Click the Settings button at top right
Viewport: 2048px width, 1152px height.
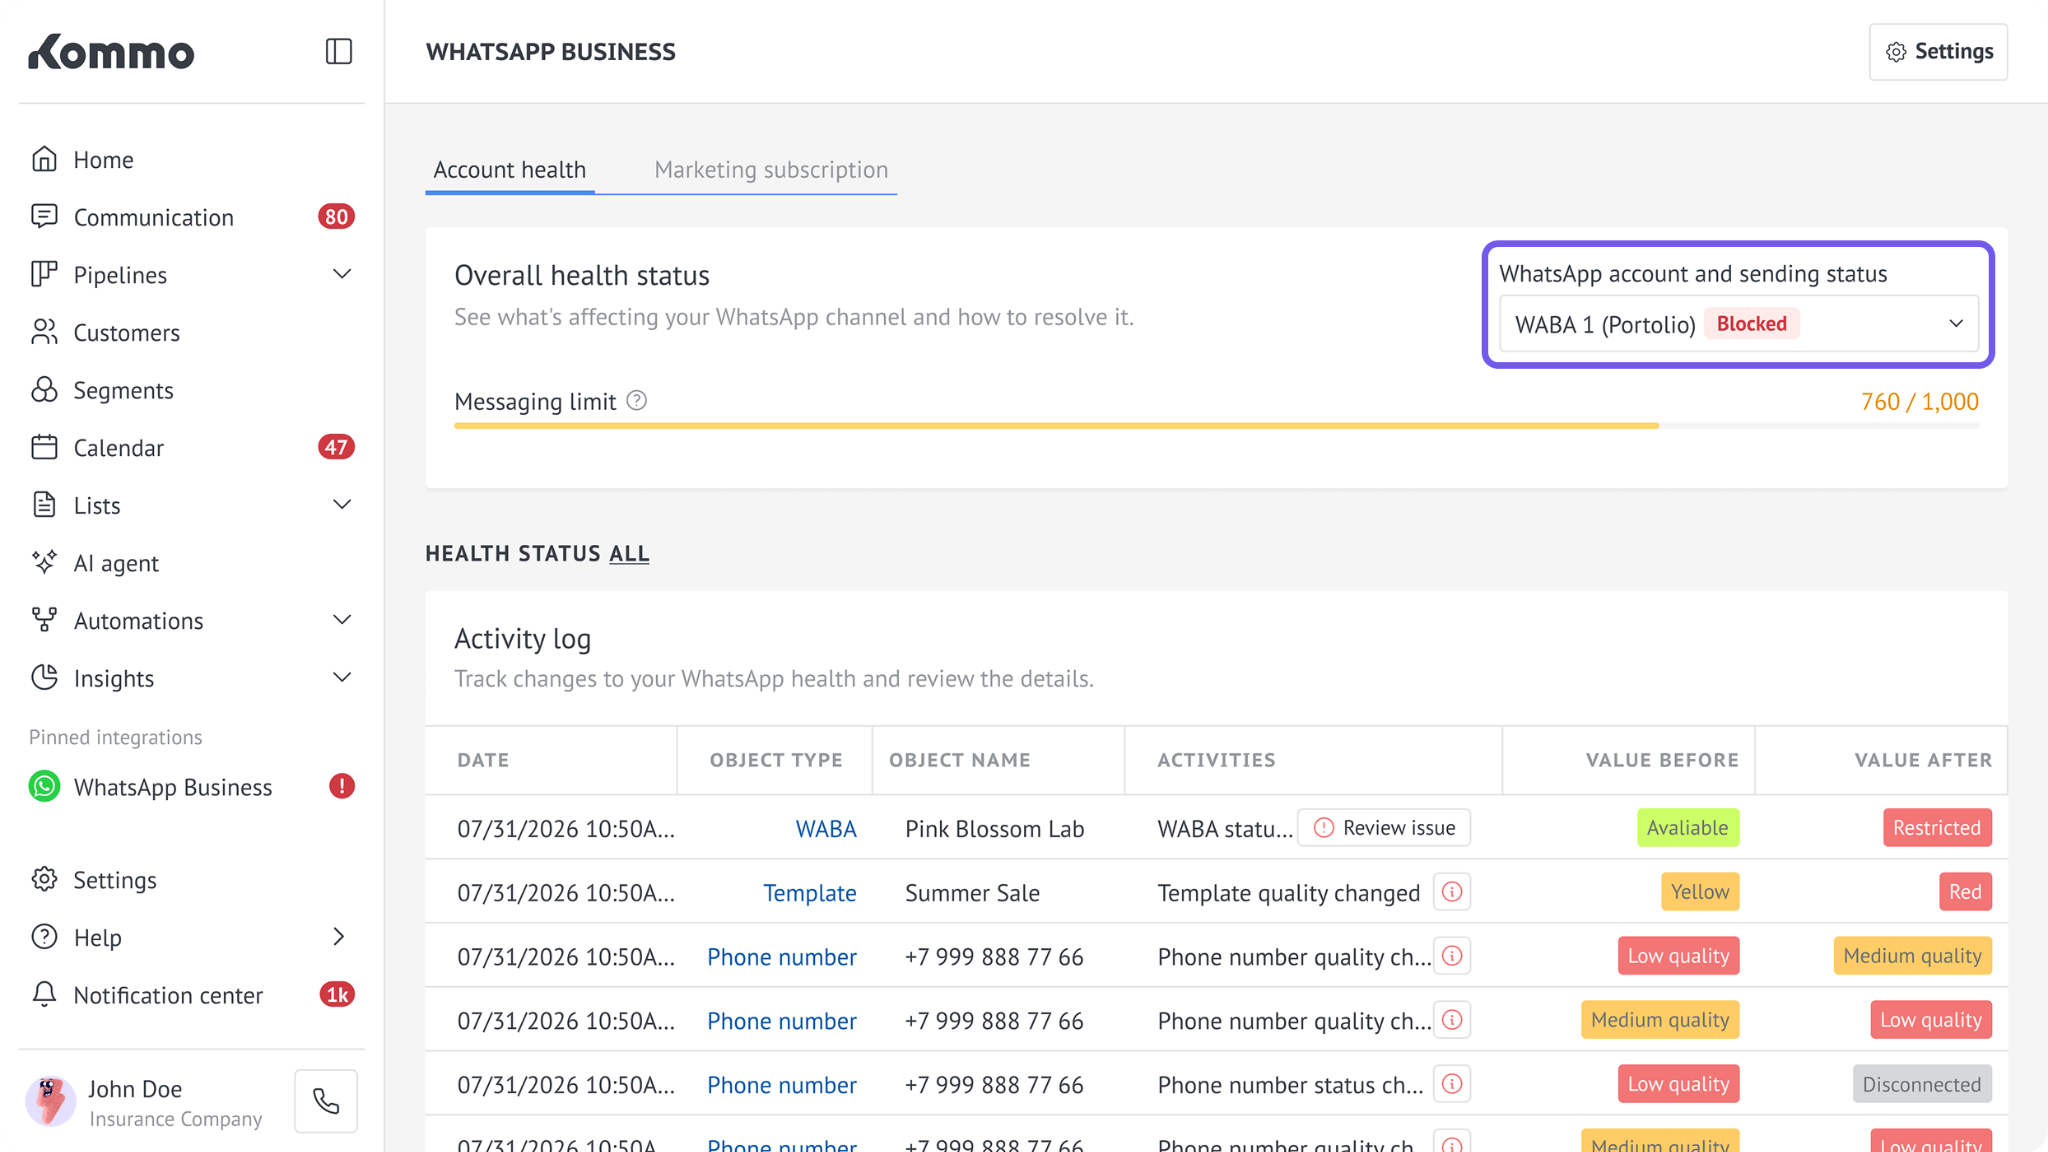pos(1938,52)
